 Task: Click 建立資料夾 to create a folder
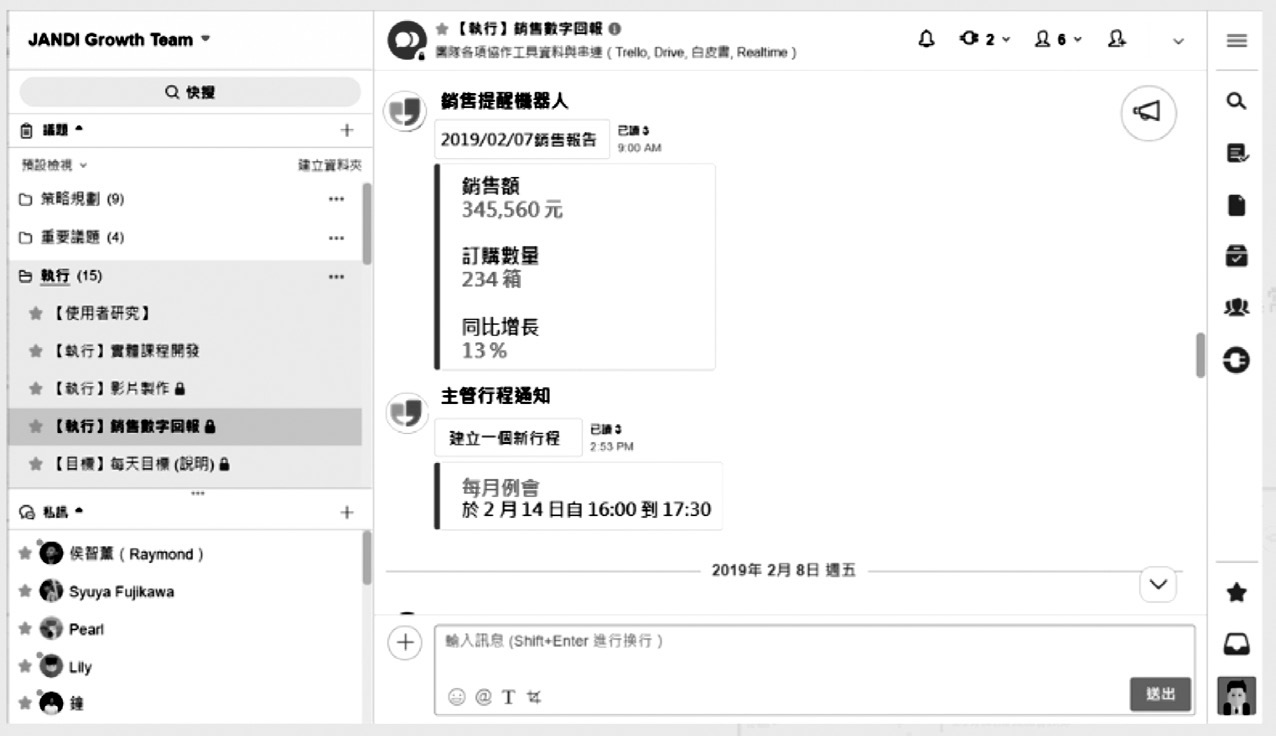[328, 164]
